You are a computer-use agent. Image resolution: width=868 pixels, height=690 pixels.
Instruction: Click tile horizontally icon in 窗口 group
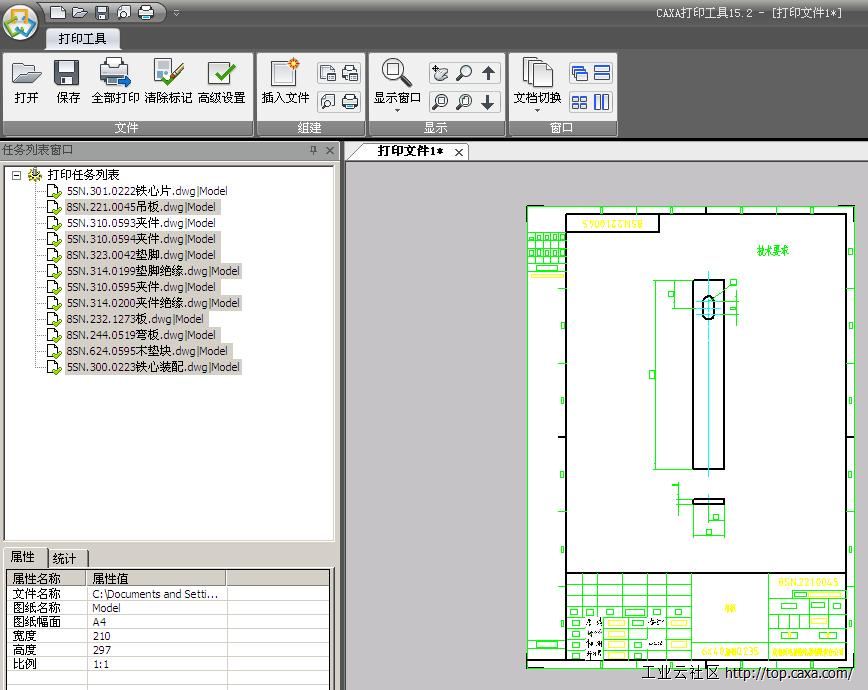pyautogui.click(x=602, y=73)
